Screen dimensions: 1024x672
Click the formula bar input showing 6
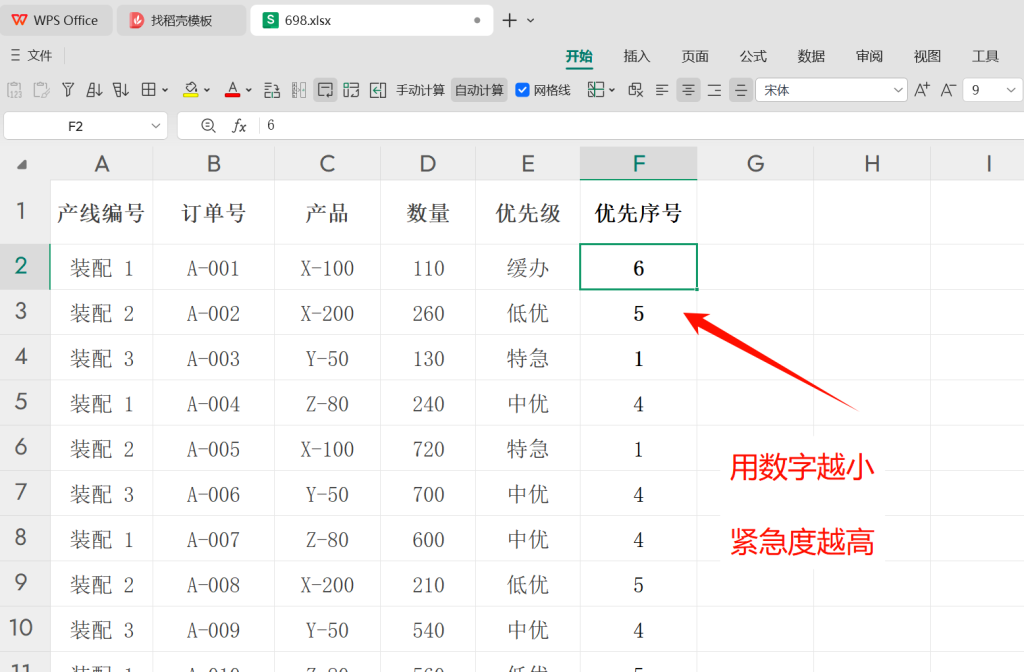point(640,125)
